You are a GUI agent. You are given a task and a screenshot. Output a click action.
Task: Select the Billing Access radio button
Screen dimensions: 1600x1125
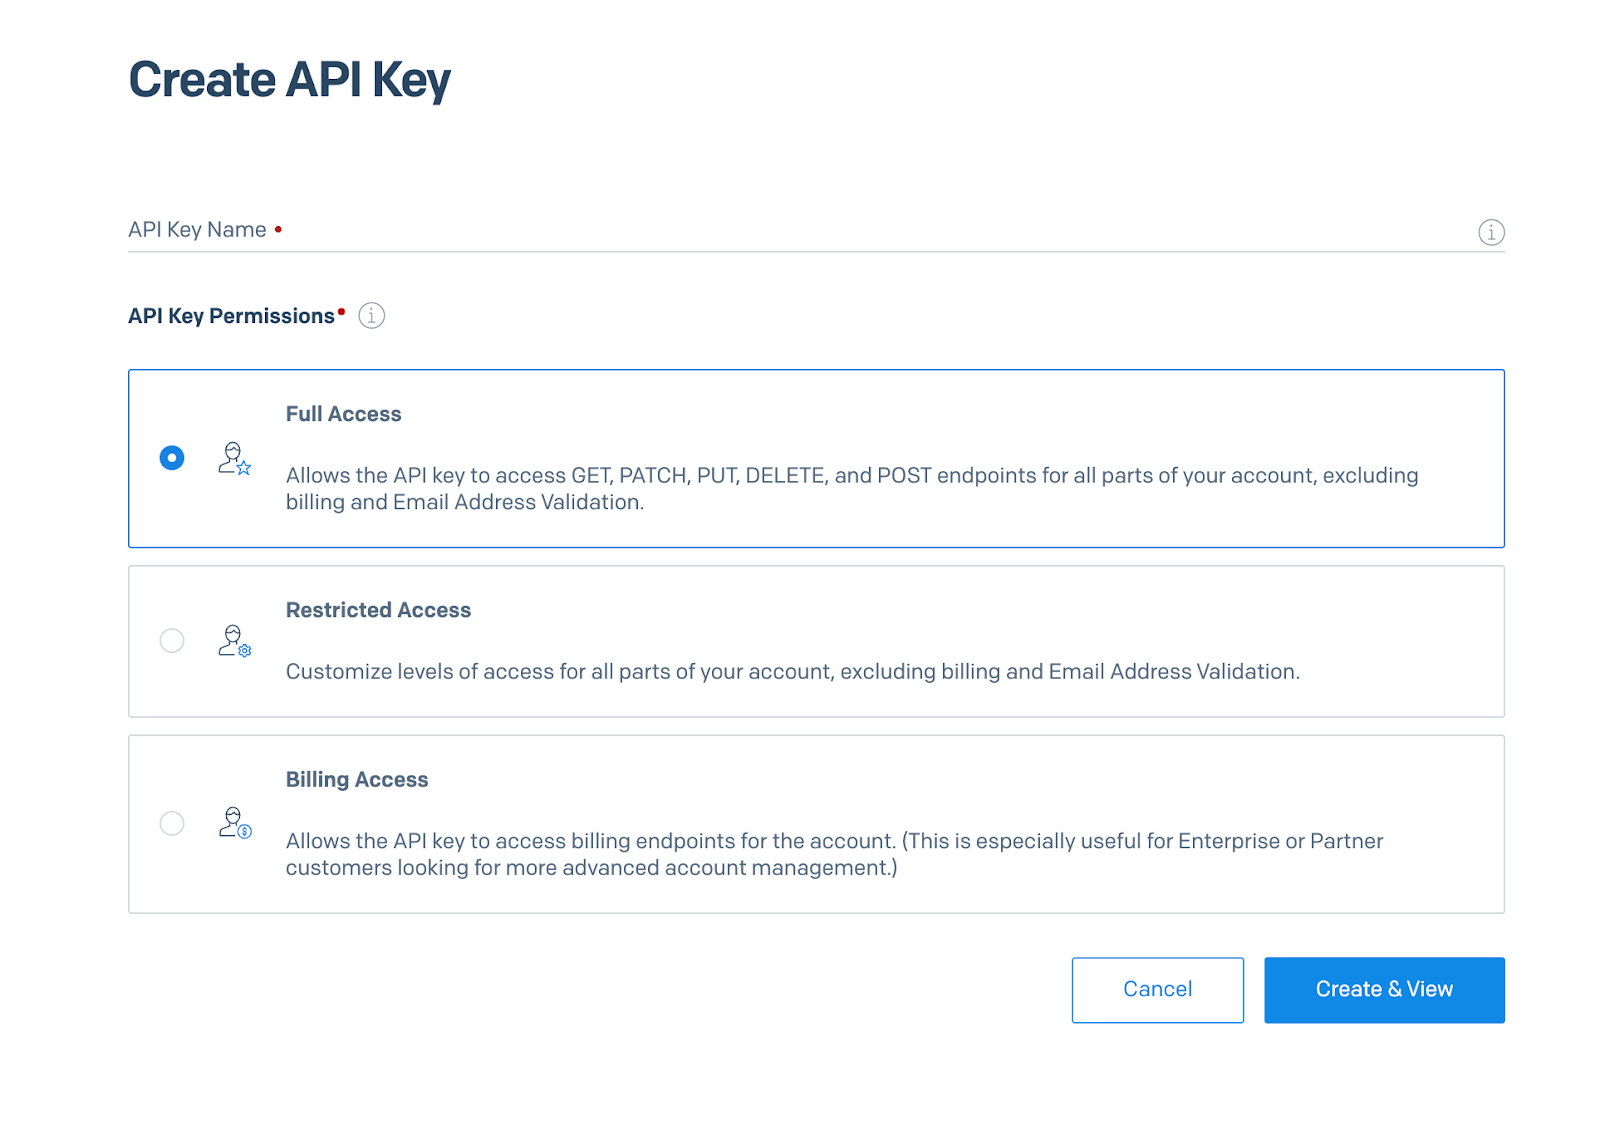click(x=172, y=823)
